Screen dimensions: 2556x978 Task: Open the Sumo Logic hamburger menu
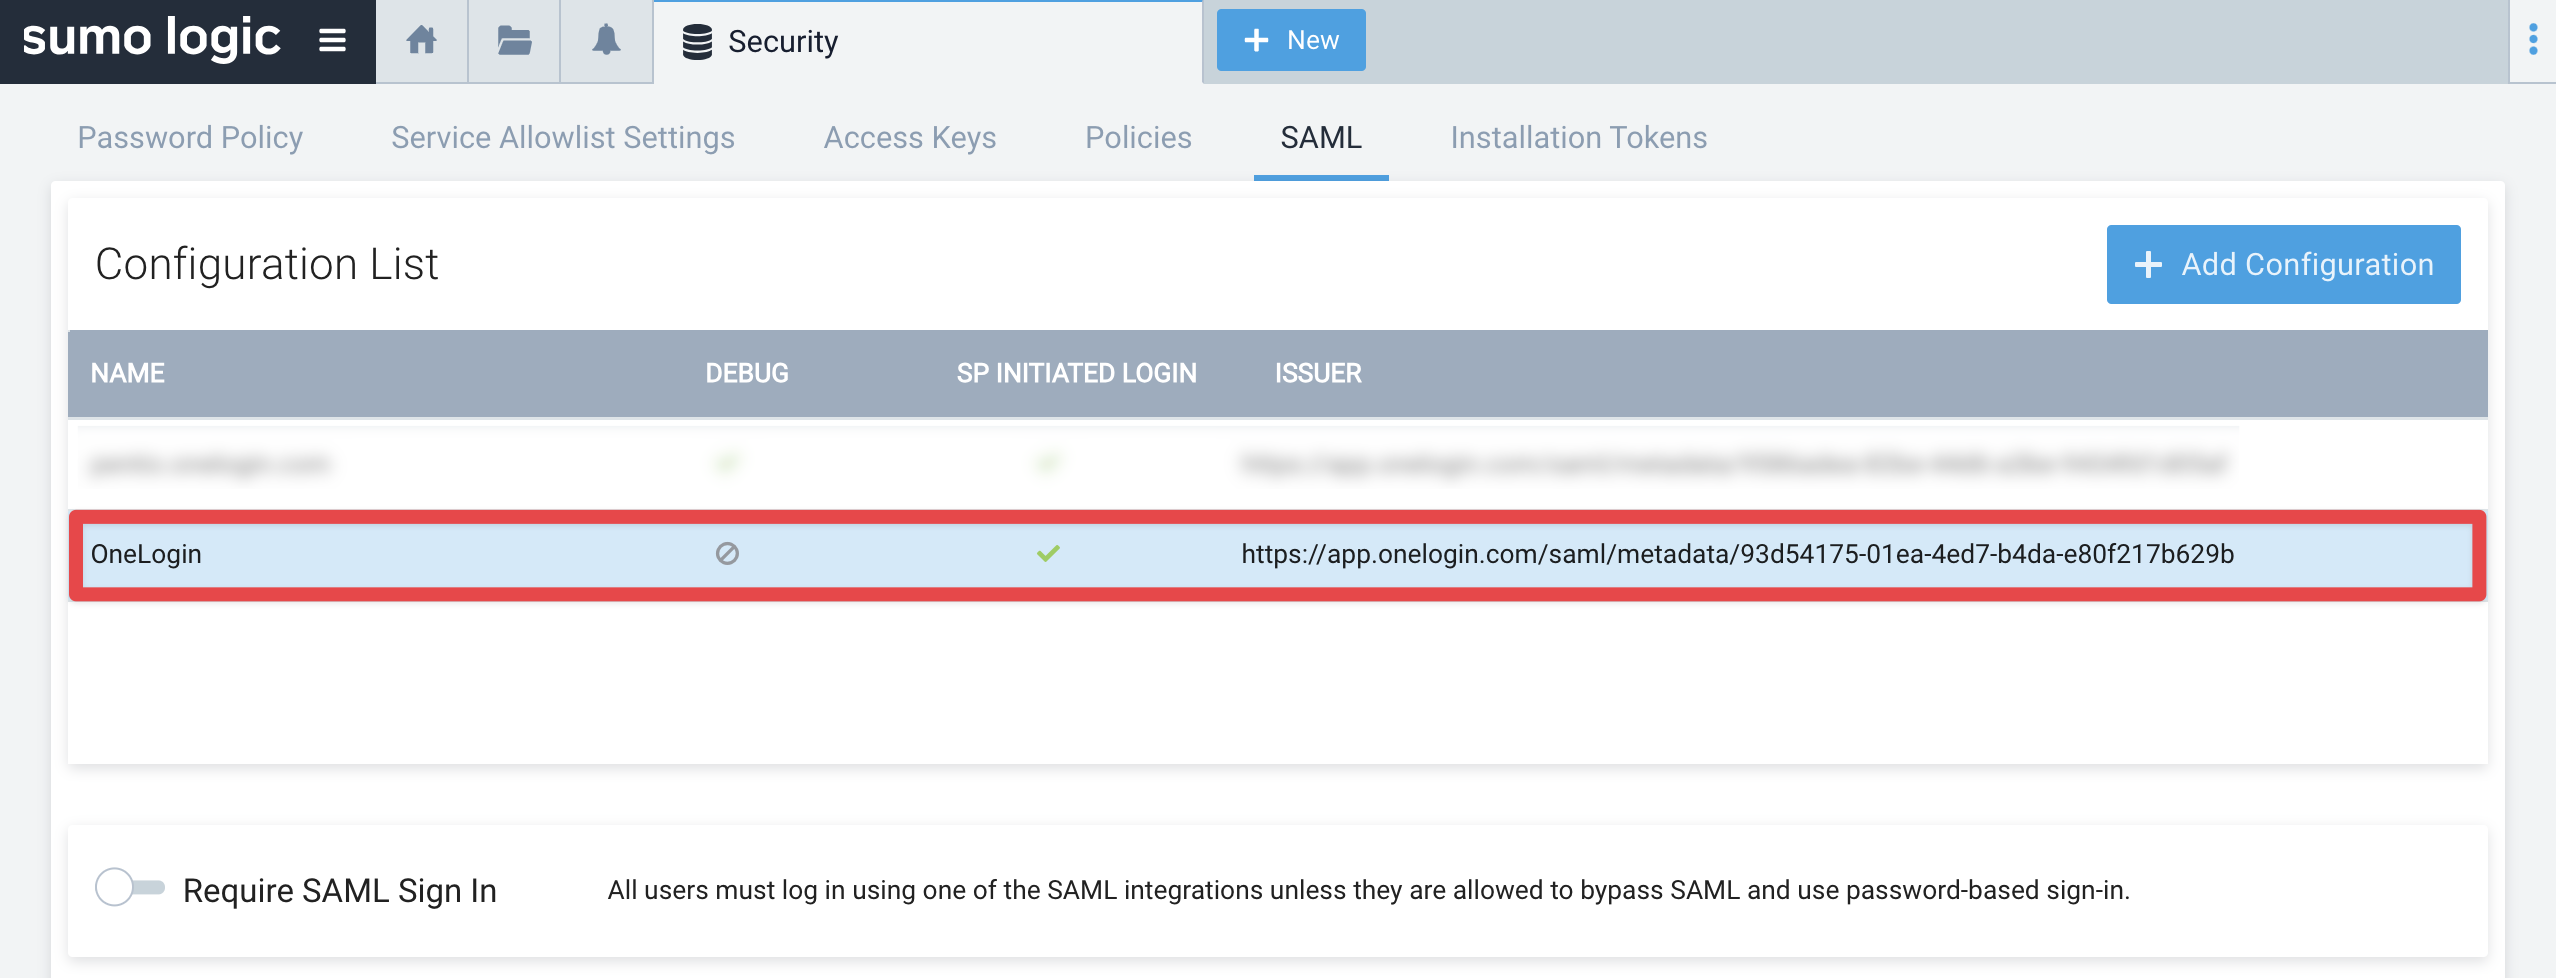[332, 40]
